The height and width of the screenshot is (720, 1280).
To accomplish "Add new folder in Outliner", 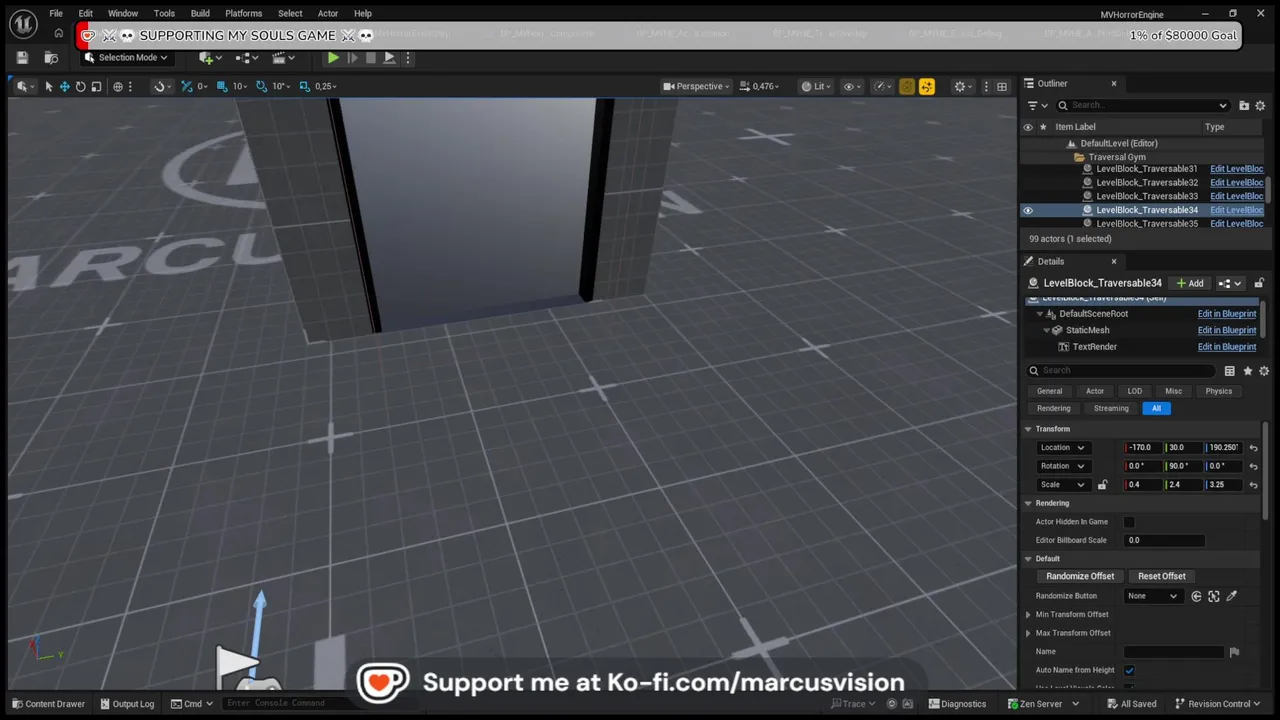I will pos(1244,105).
